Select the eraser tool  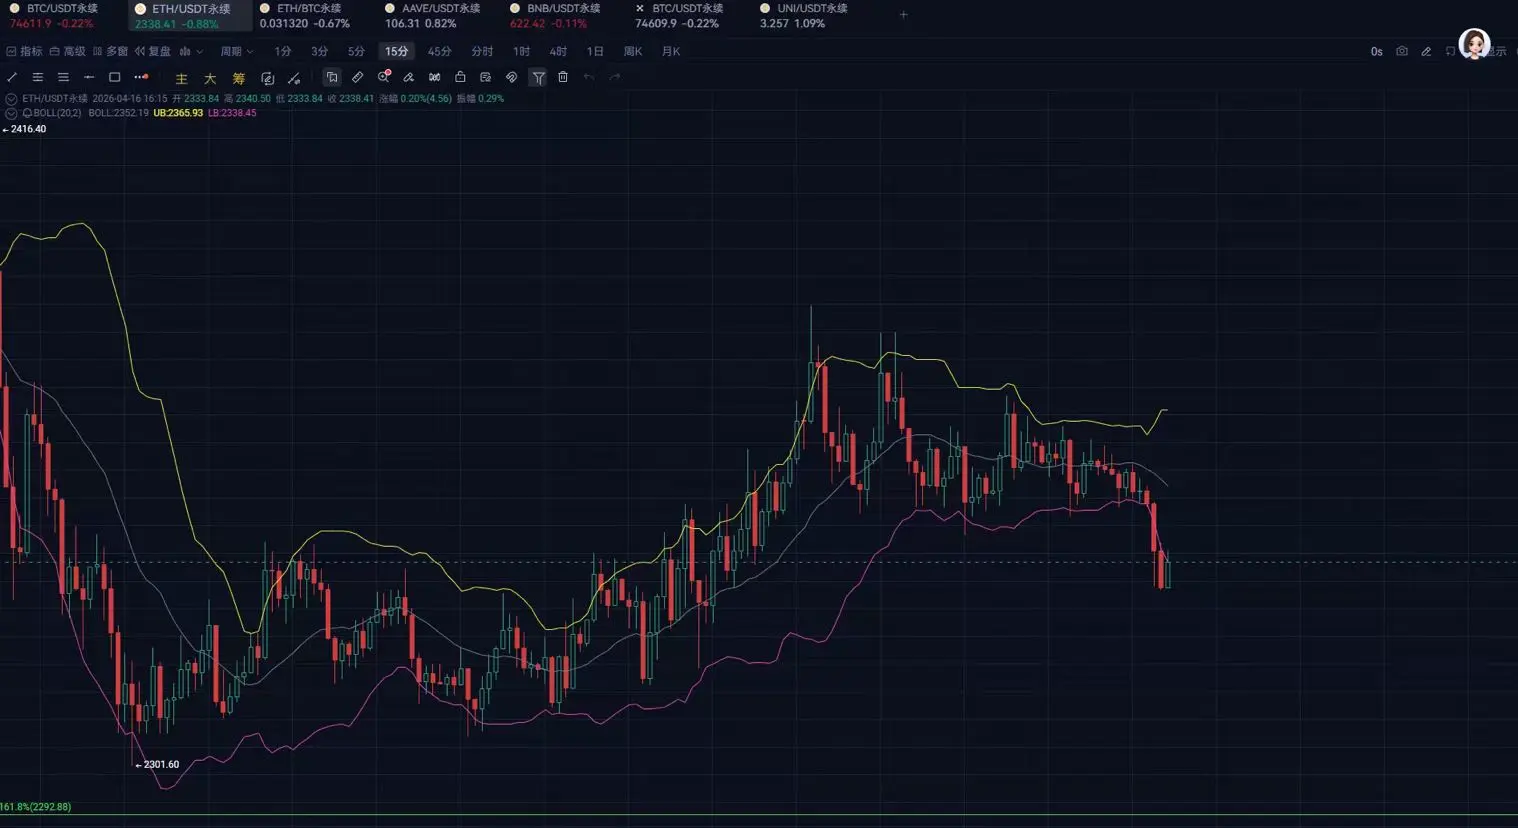(x=409, y=77)
